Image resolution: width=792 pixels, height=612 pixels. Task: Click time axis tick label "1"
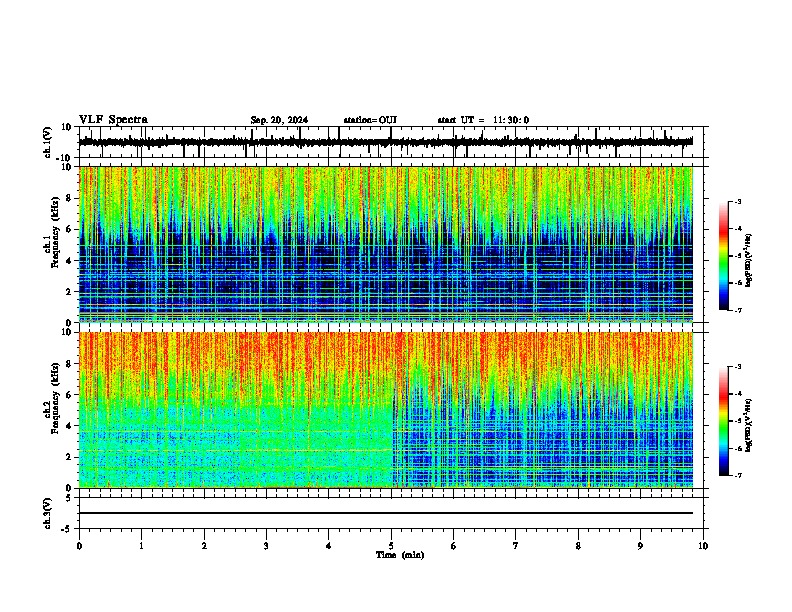click(141, 546)
